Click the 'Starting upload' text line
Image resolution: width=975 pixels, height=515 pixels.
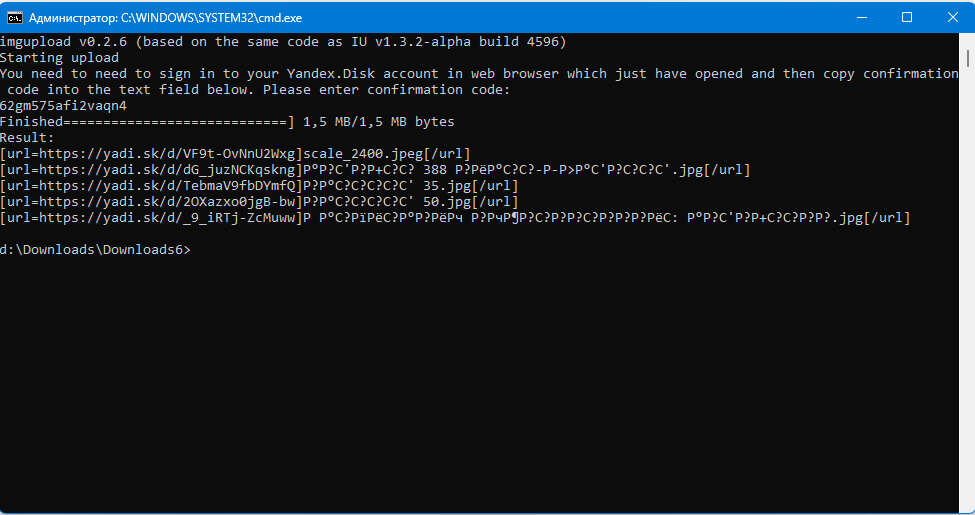click(x=59, y=58)
